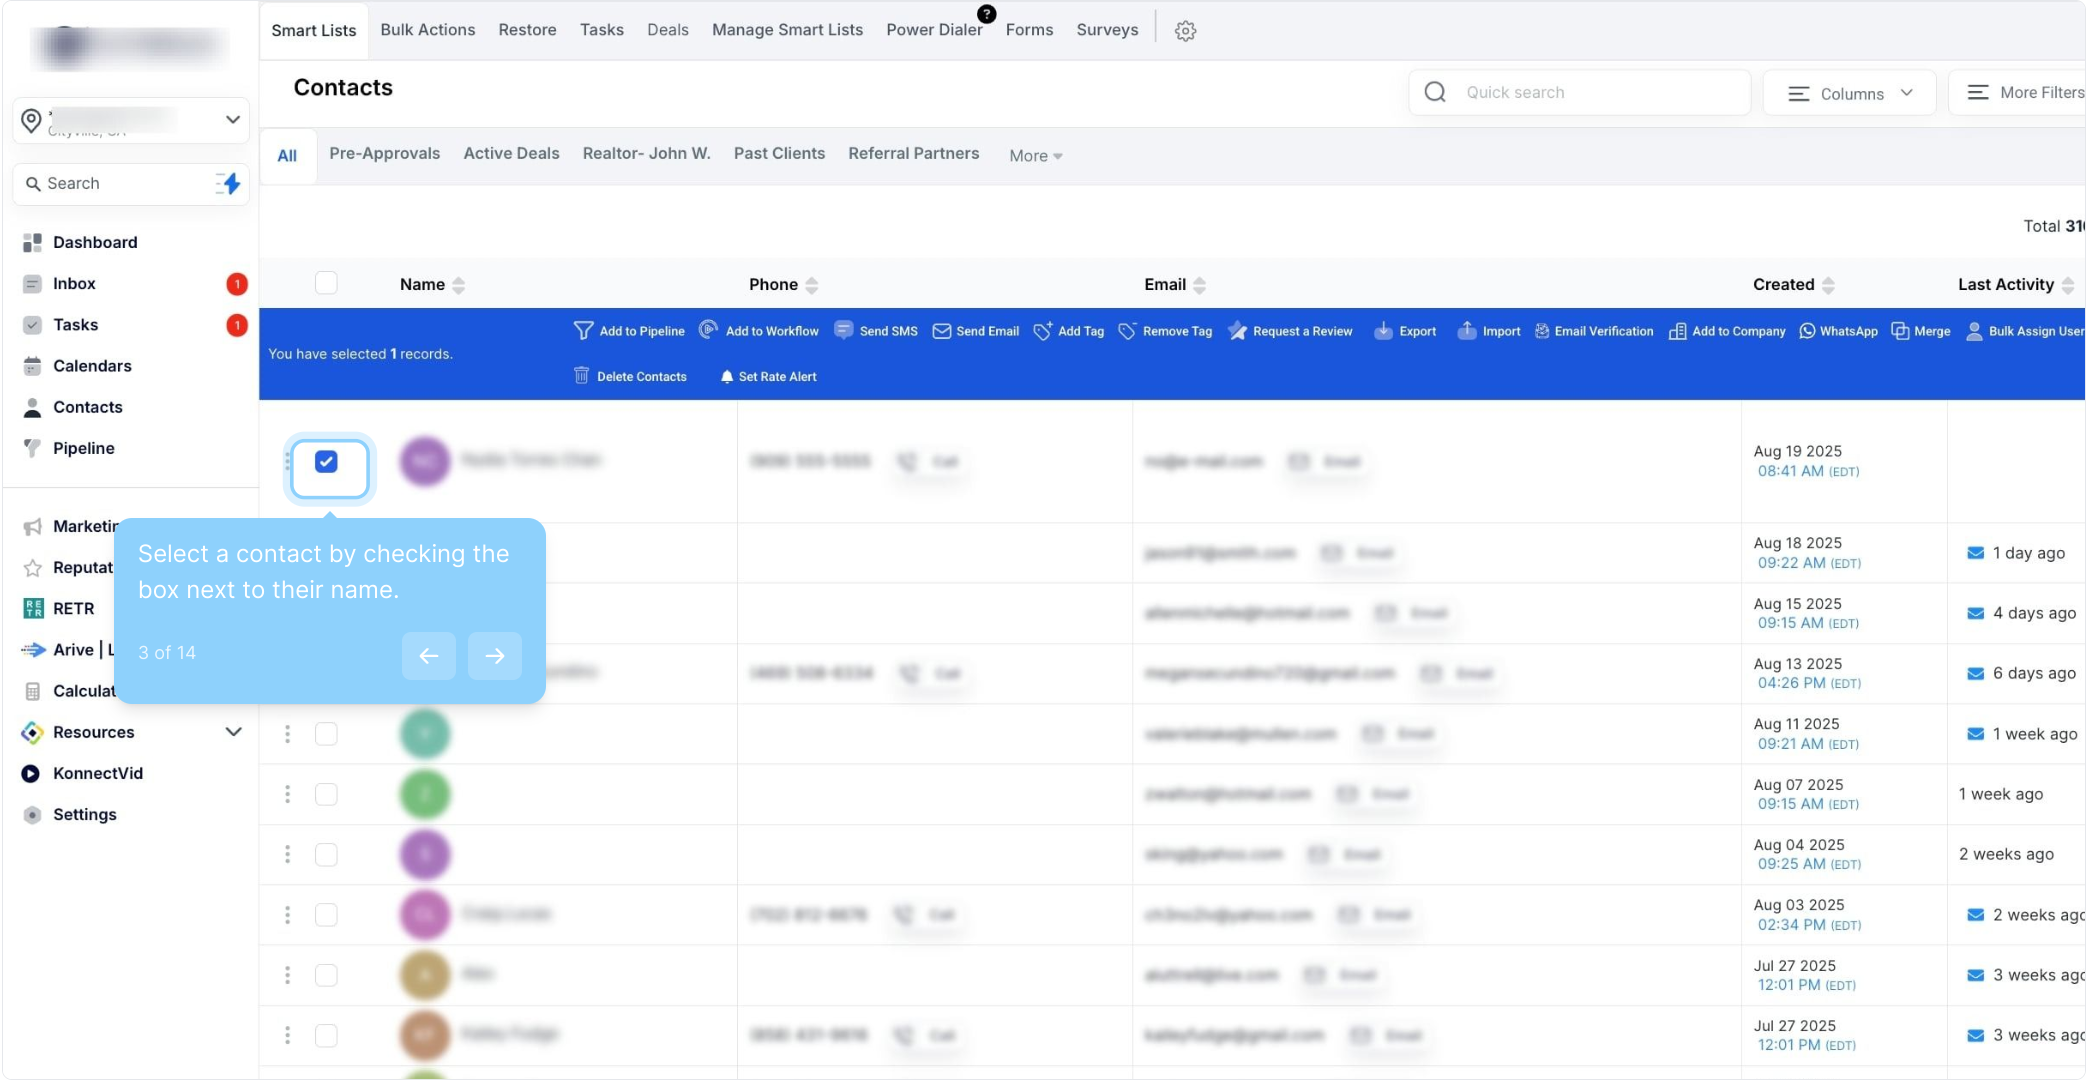The width and height of the screenshot is (2088, 1080).
Task: Switch to the Past Clients tab
Action: pos(779,154)
